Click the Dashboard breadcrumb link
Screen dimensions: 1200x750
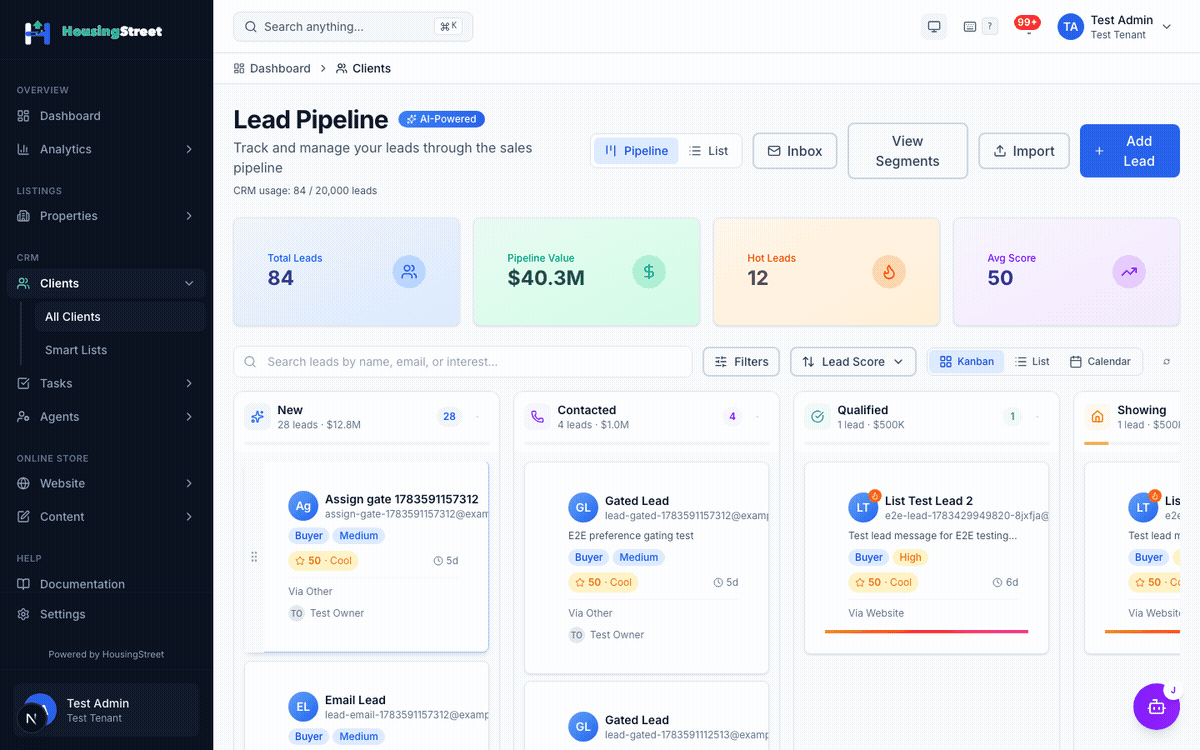coord(272,69)
